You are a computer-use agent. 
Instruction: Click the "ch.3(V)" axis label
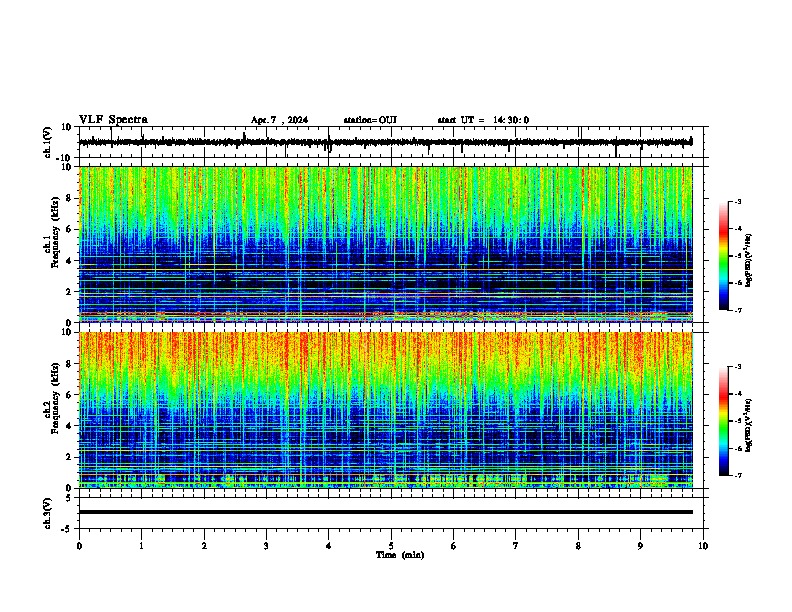coord(48,513)
